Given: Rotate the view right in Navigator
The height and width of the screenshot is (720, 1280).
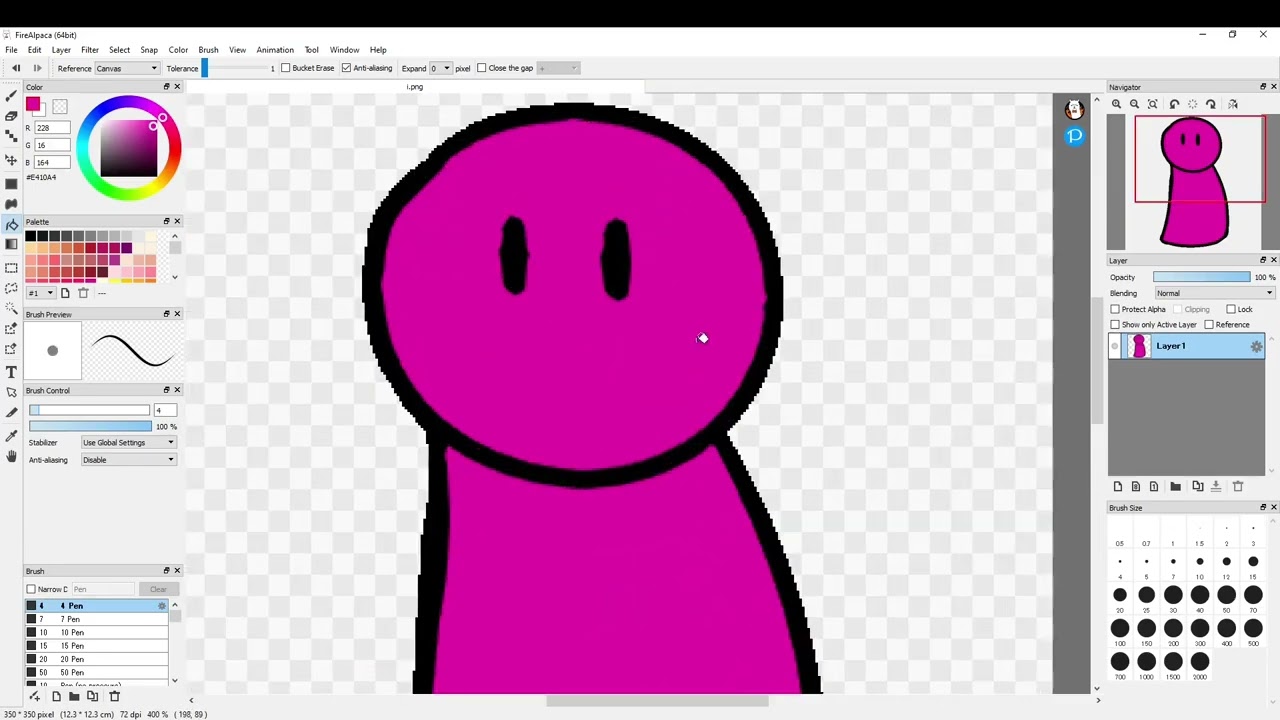Looking at the screenshot, I should click(1210, 104).
